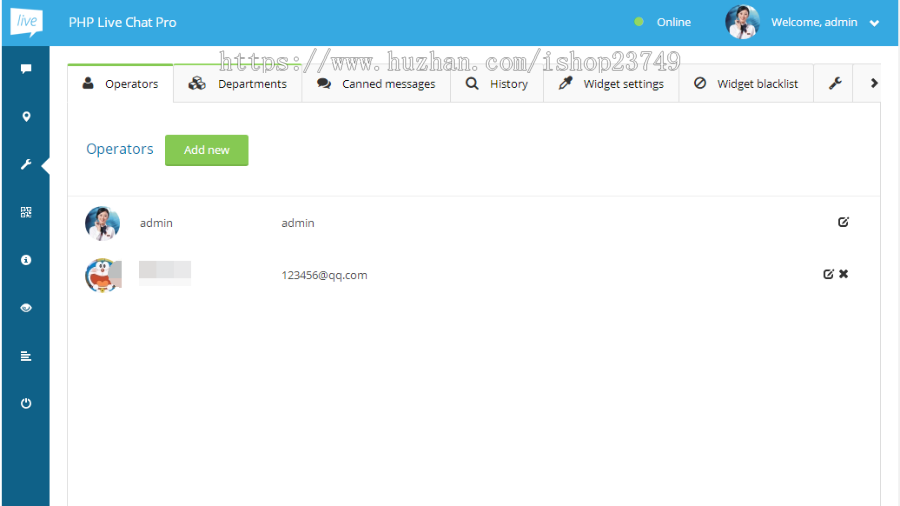Open the wrench tab at tab bar end
Viewport: 900px width, 506px height.
pyautogui.click(x=835, y=84)
